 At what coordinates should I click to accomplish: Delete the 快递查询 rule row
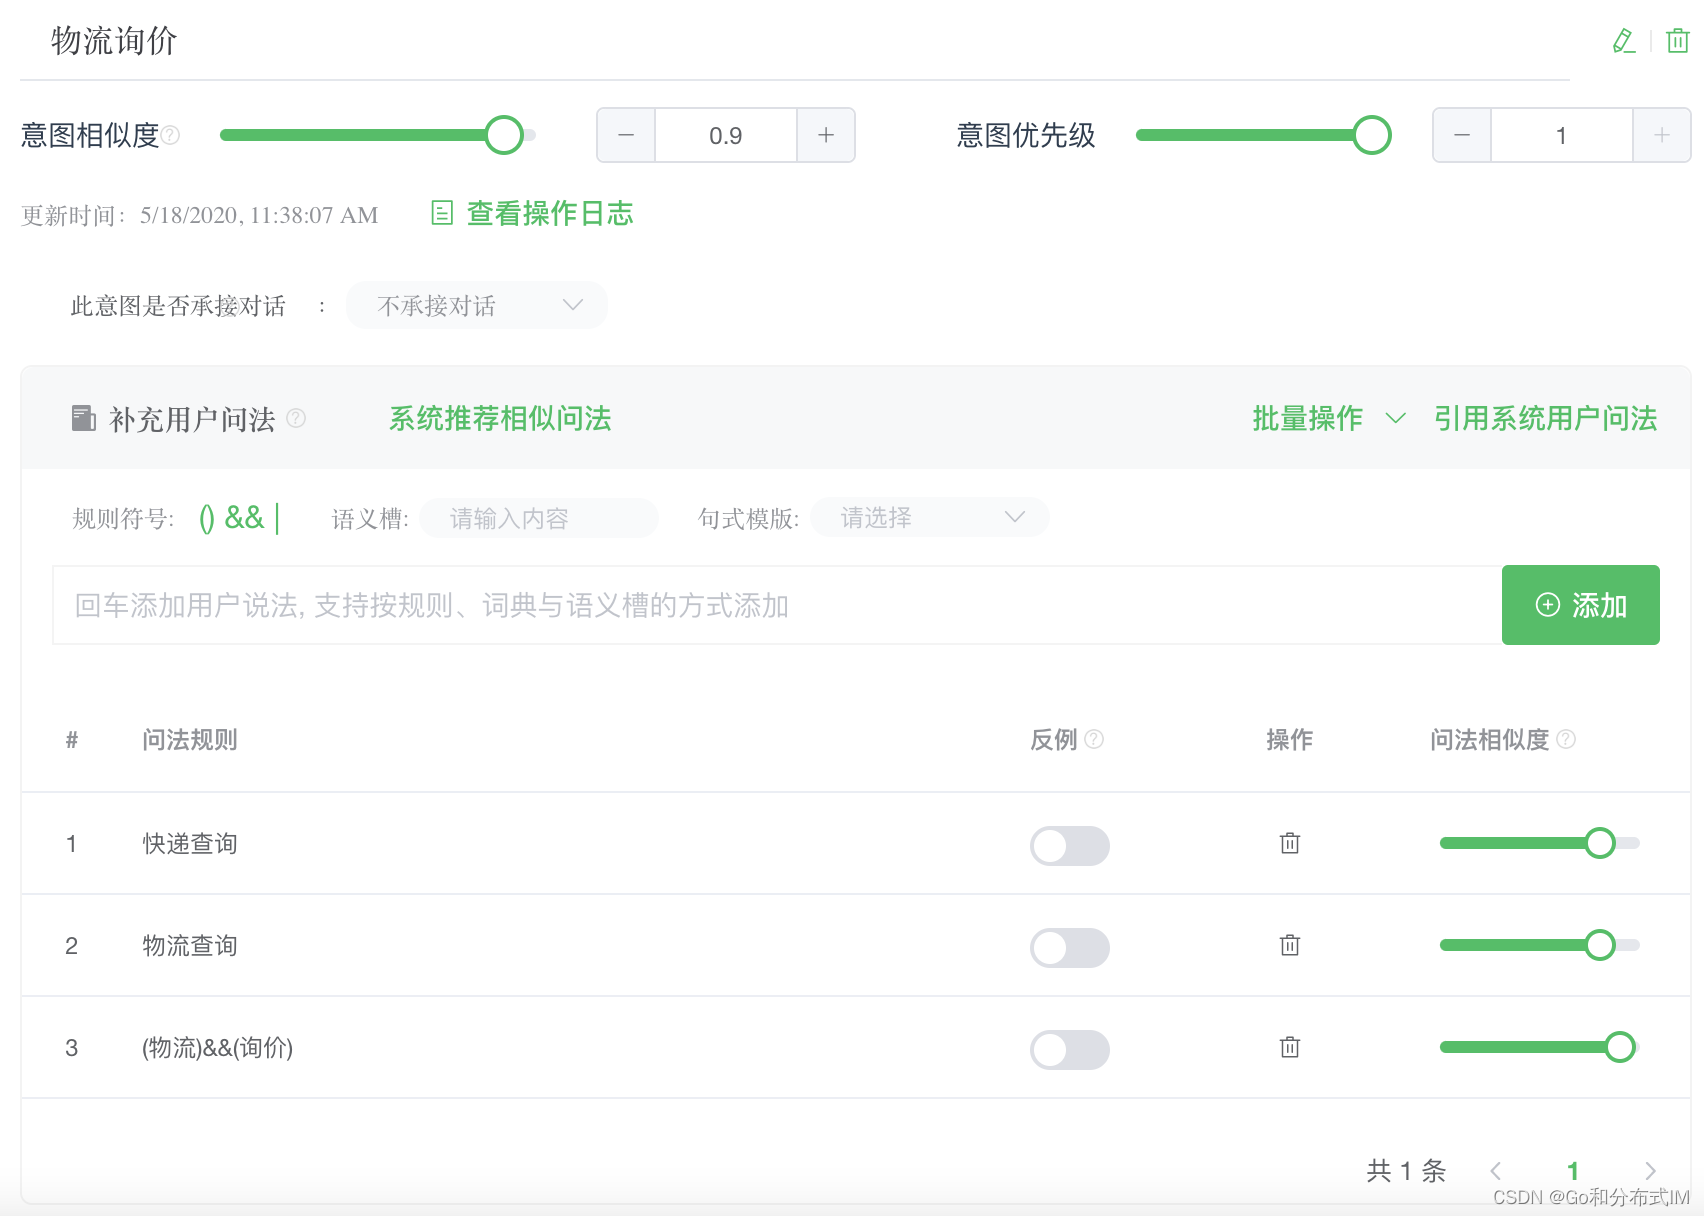(1290, 843)
